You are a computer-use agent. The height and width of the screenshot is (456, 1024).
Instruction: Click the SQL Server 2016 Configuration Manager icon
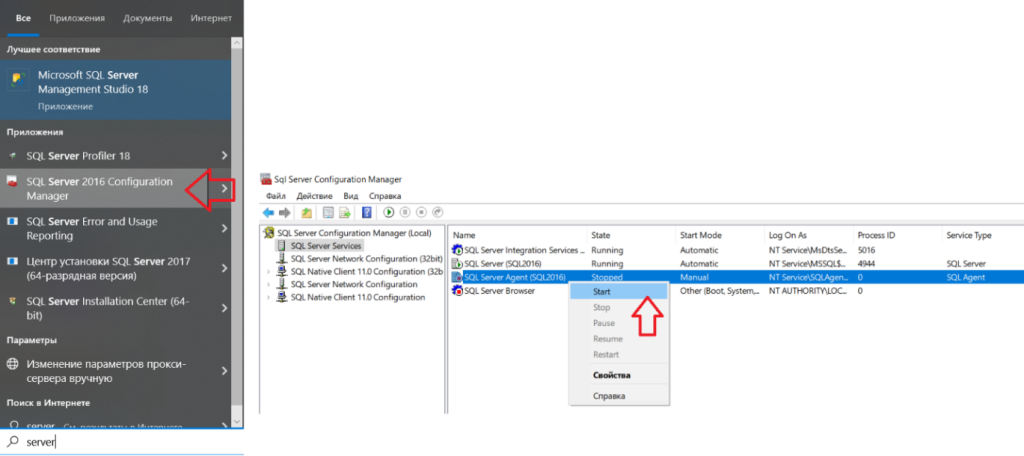12,182
